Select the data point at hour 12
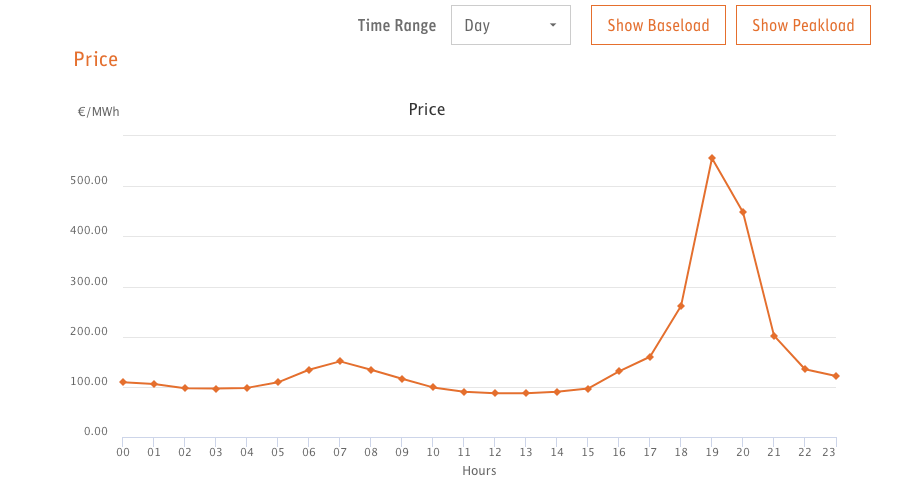Viewport: 917px width, 484px height. tap(495, 393)
